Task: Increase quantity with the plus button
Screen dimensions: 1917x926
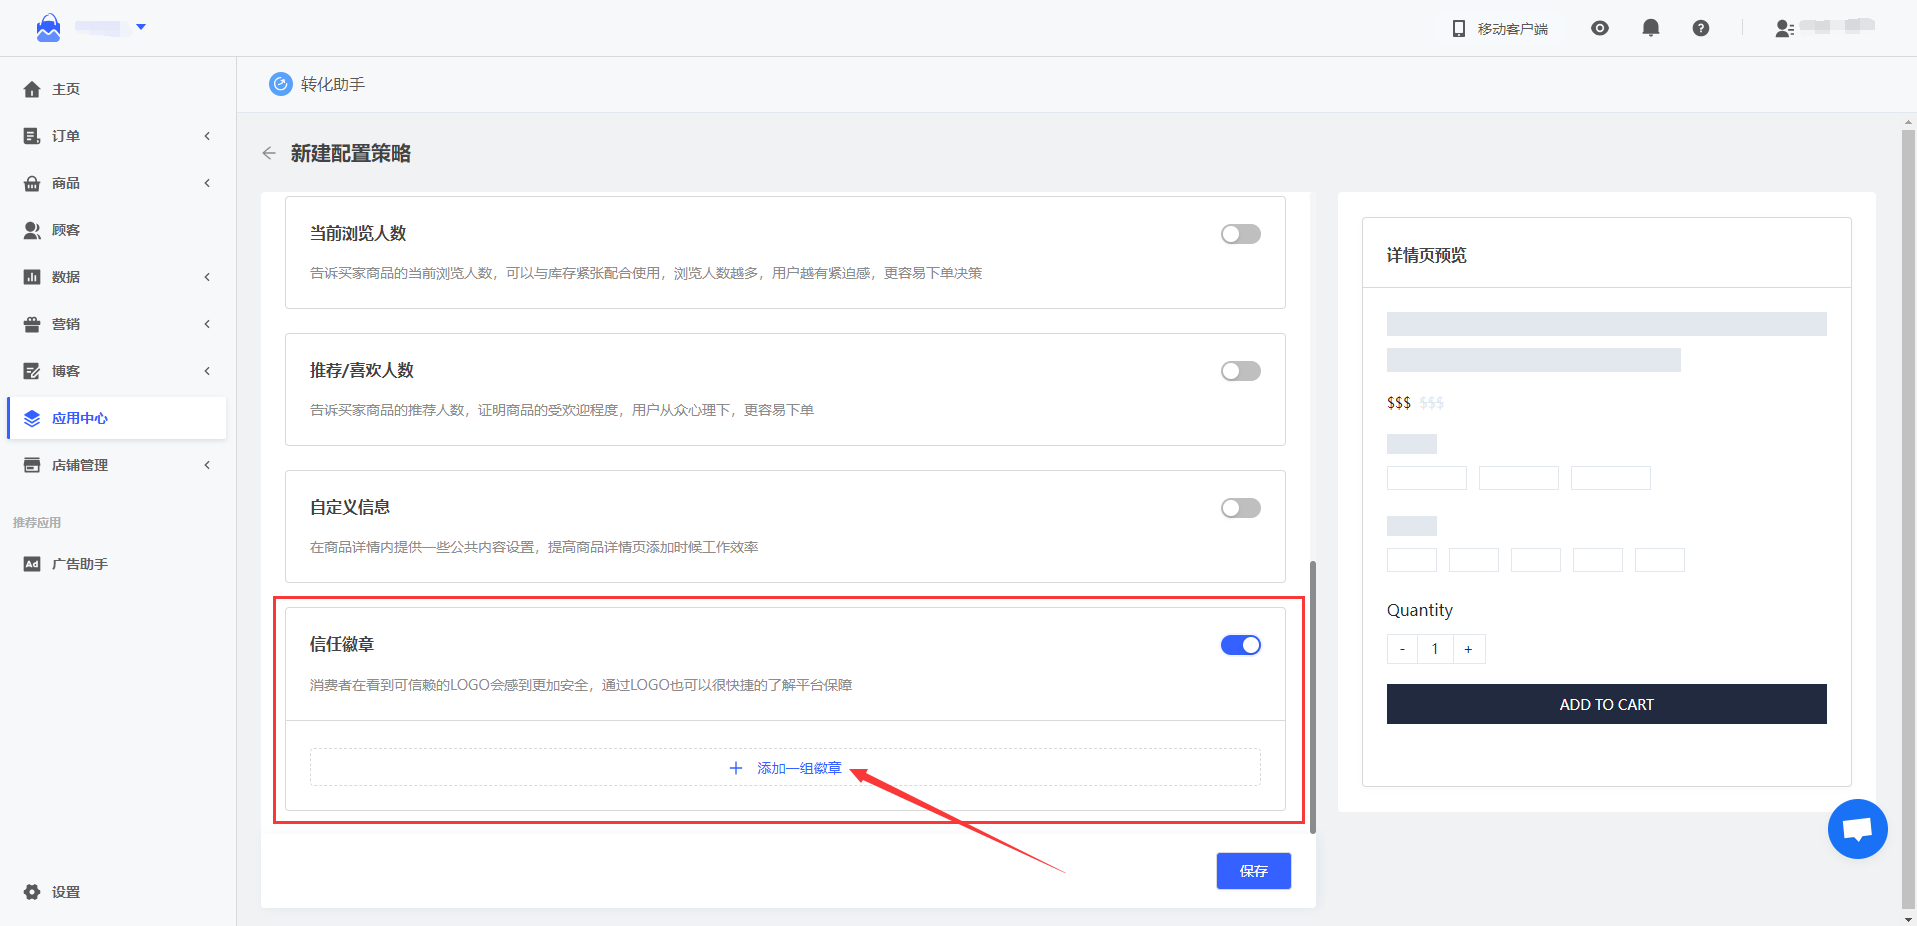Action: click(1468, 649)
